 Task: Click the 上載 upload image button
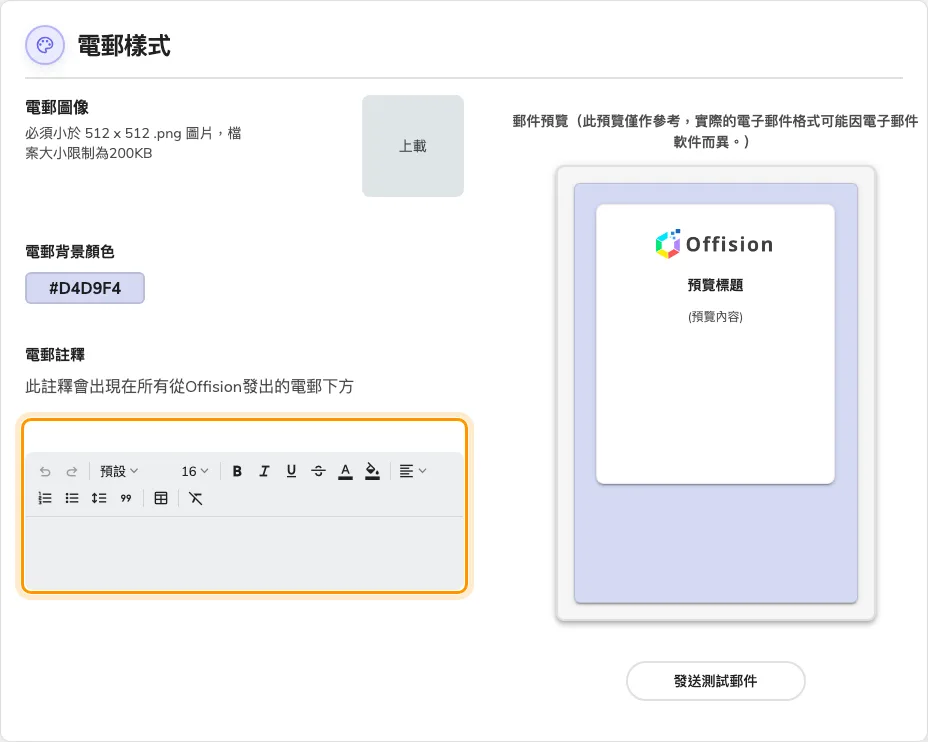point(413,146)
